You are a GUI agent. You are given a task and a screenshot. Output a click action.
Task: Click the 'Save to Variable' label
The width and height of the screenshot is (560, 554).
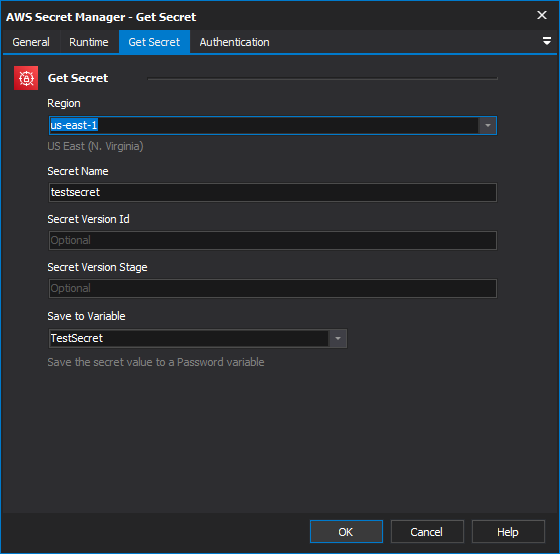(86, 316)
